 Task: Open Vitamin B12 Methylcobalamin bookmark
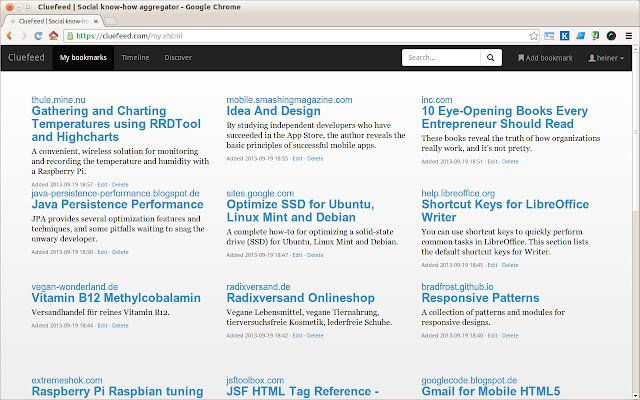(x=116, y=298)
